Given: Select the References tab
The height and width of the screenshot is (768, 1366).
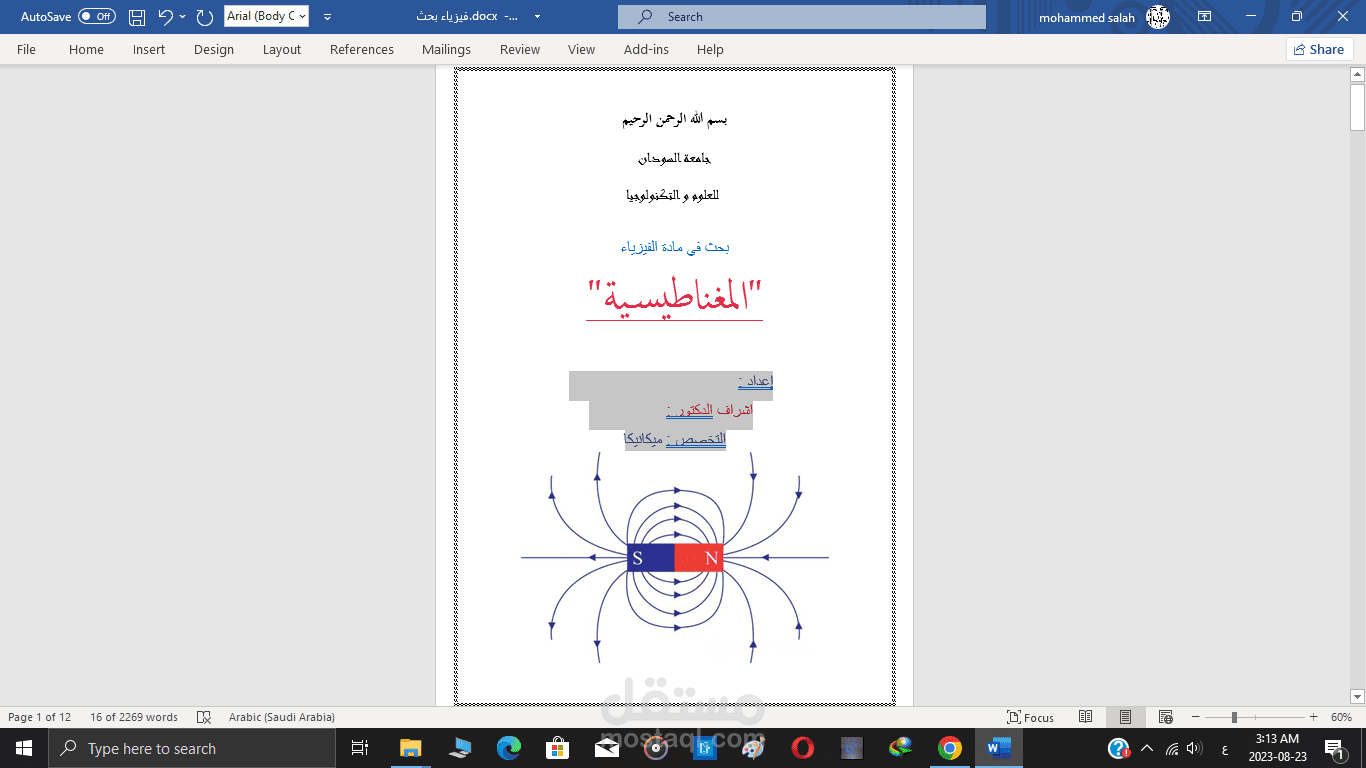Looking at the screenshot, I should pyautogui.click(x=362, y=49).
